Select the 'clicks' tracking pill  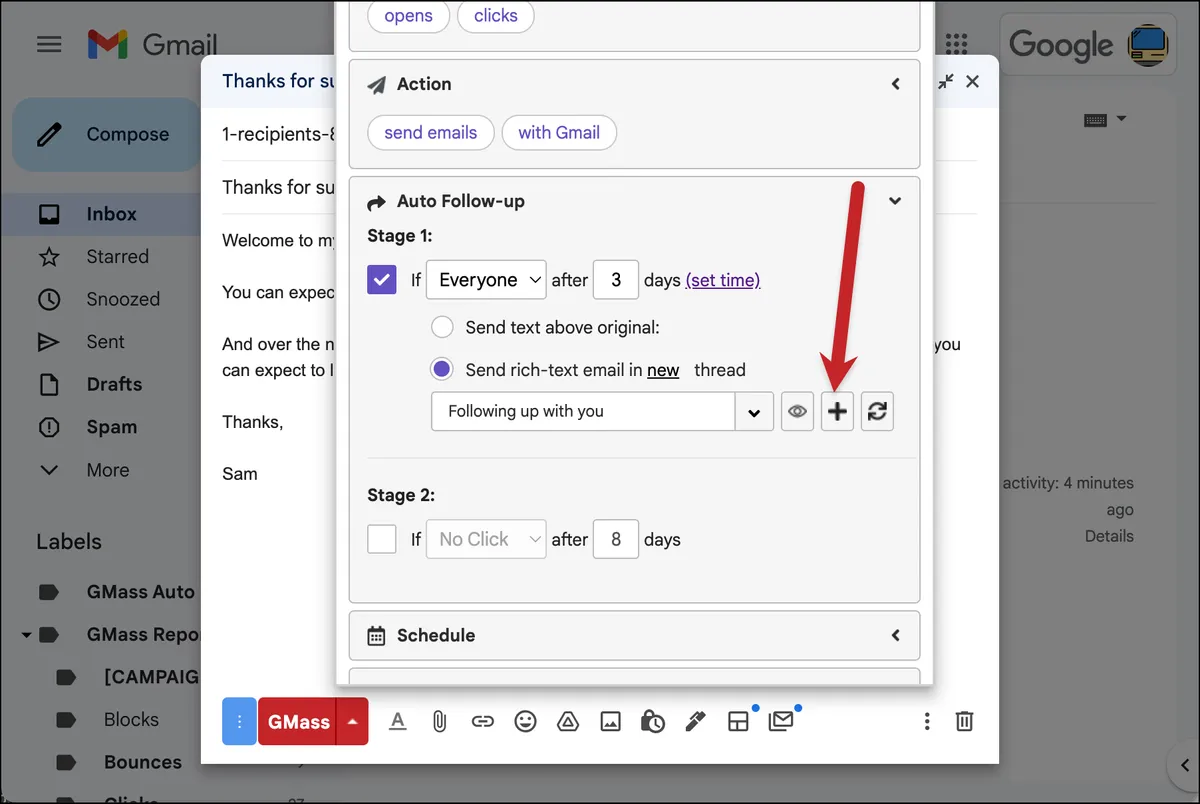[496, 15]
